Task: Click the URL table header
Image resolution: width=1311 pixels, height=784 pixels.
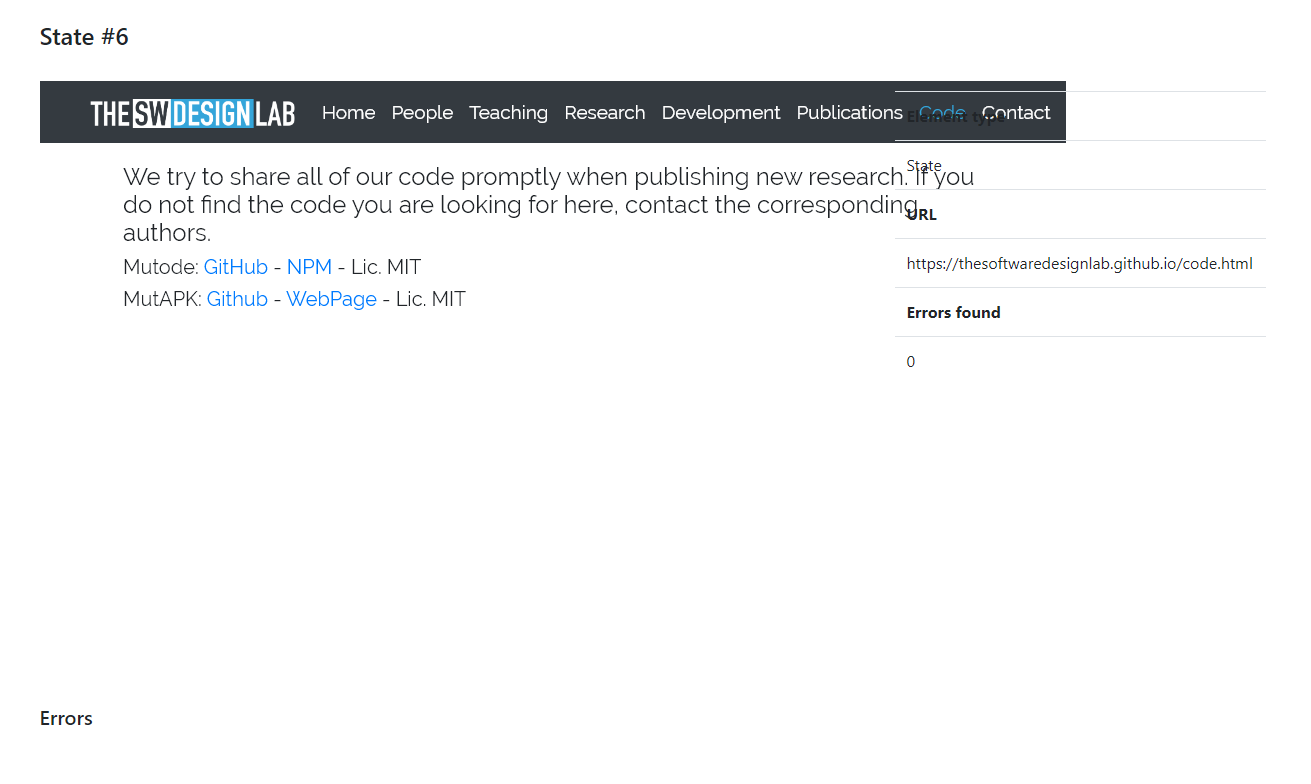Action: [x=921, y=215]
